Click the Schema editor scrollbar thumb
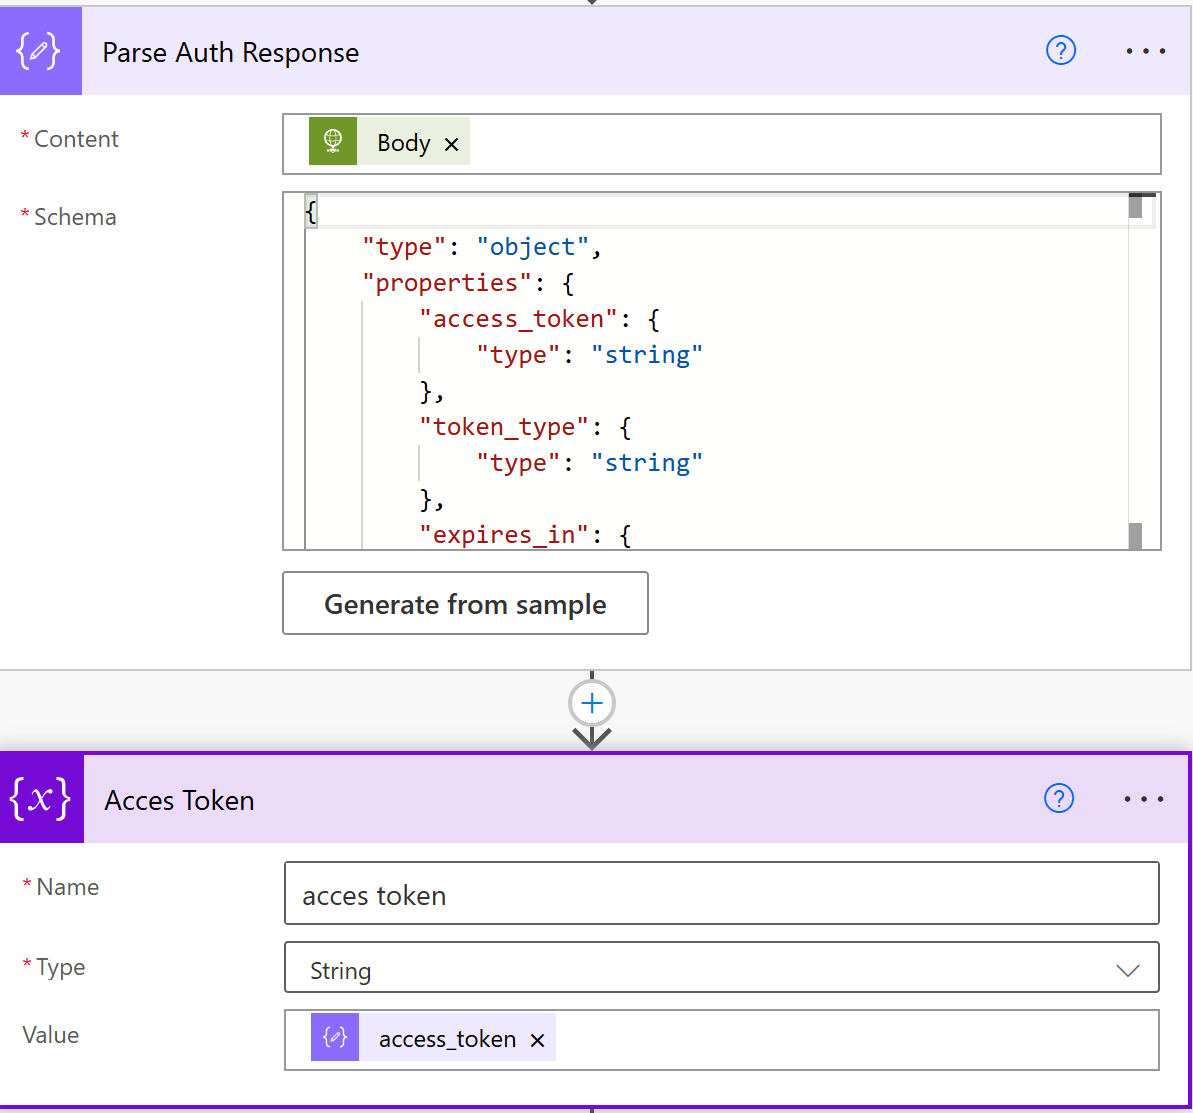The image size is (1193, 1113). point(1135,206)
